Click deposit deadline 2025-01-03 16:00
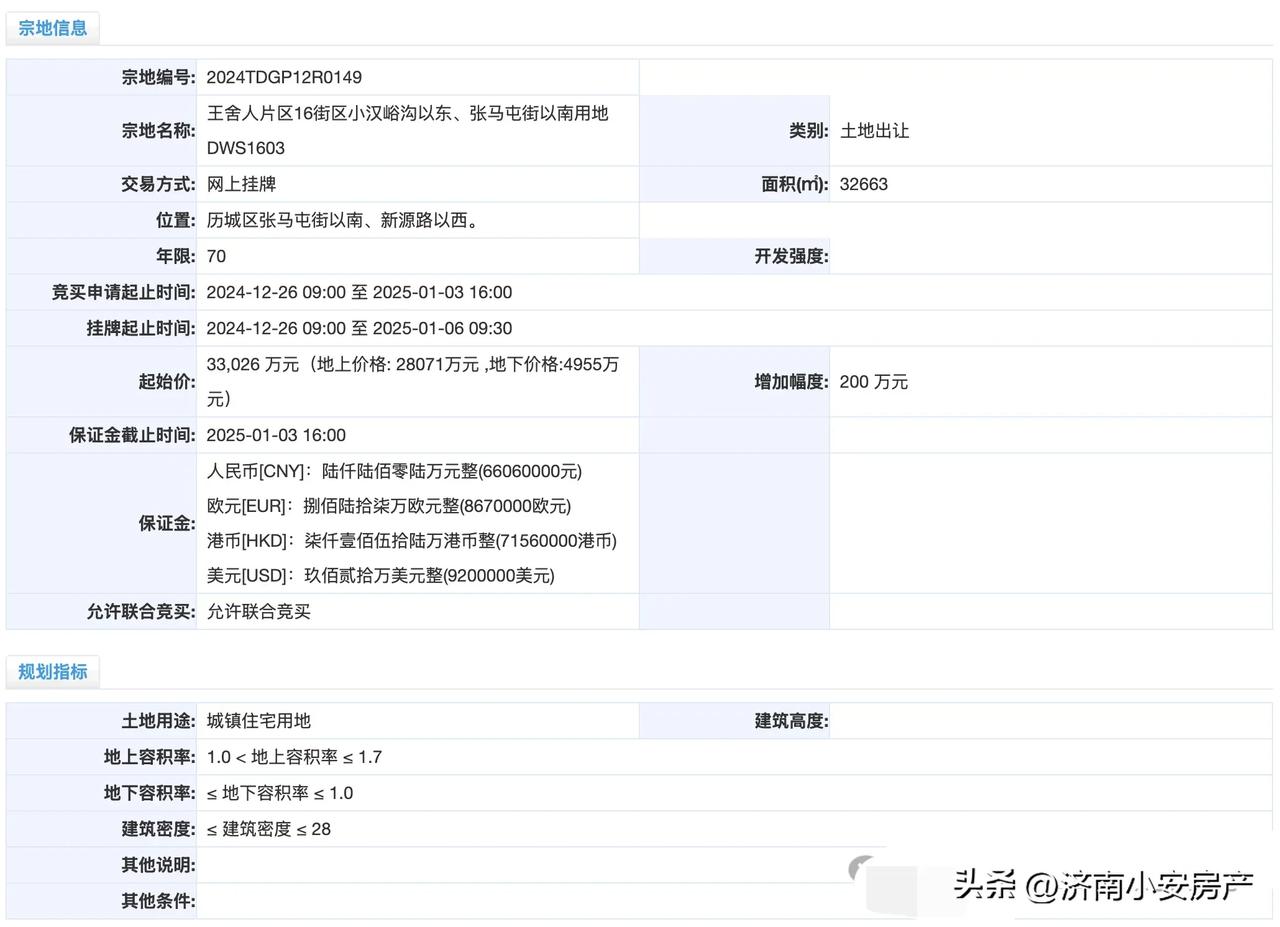Screen dimensions: 1280x927 276,435
